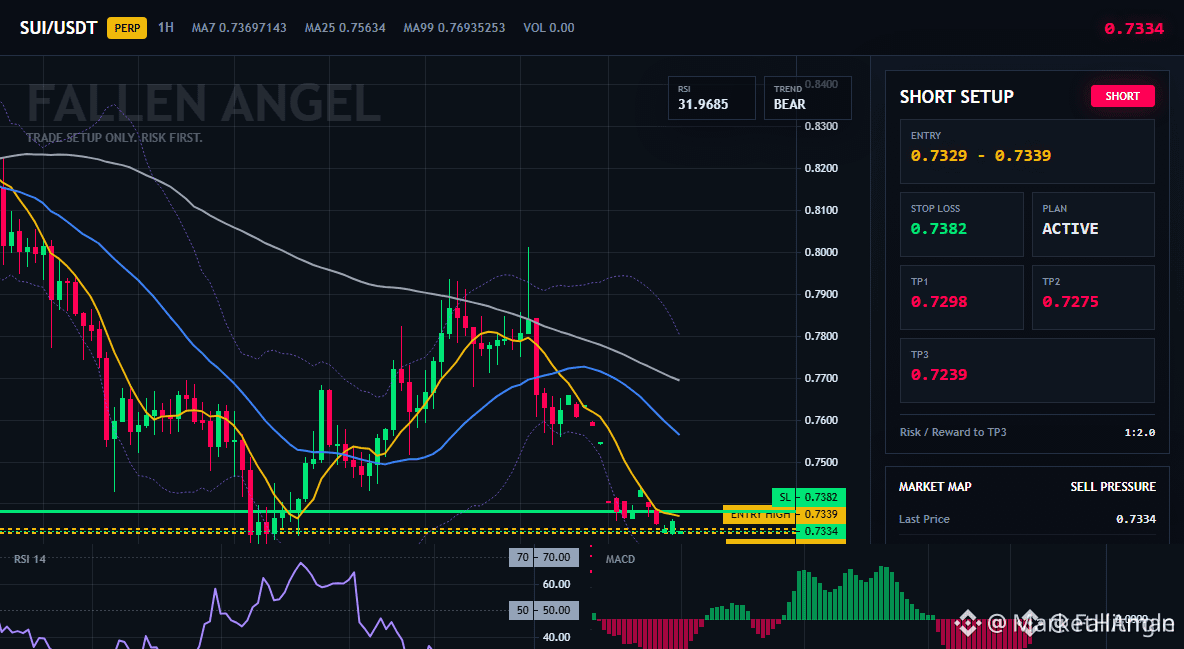Click the yellow PERP badge
Viewport: 1184px width, 649px height.
coord(127,28)
